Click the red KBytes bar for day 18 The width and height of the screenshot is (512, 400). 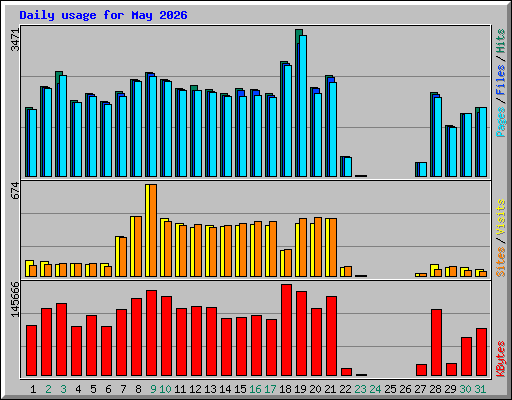coord(286,330)
